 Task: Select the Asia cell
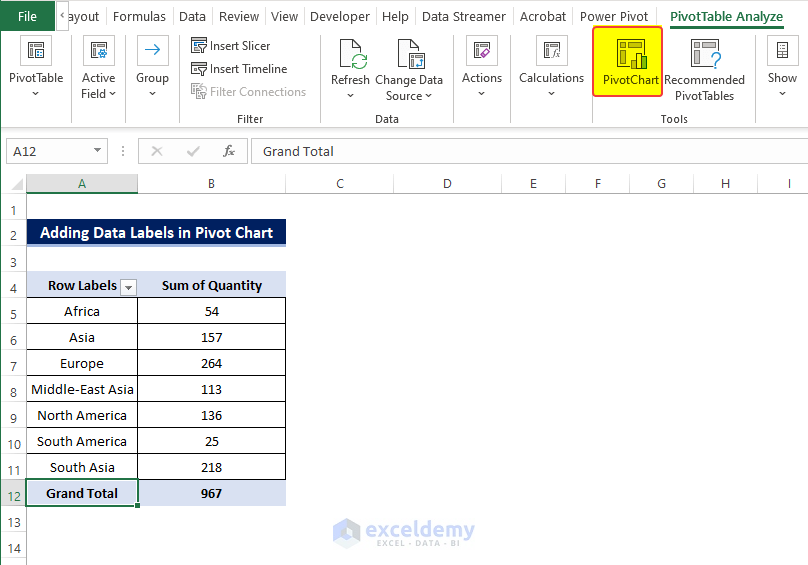click(x=82, y=337)
